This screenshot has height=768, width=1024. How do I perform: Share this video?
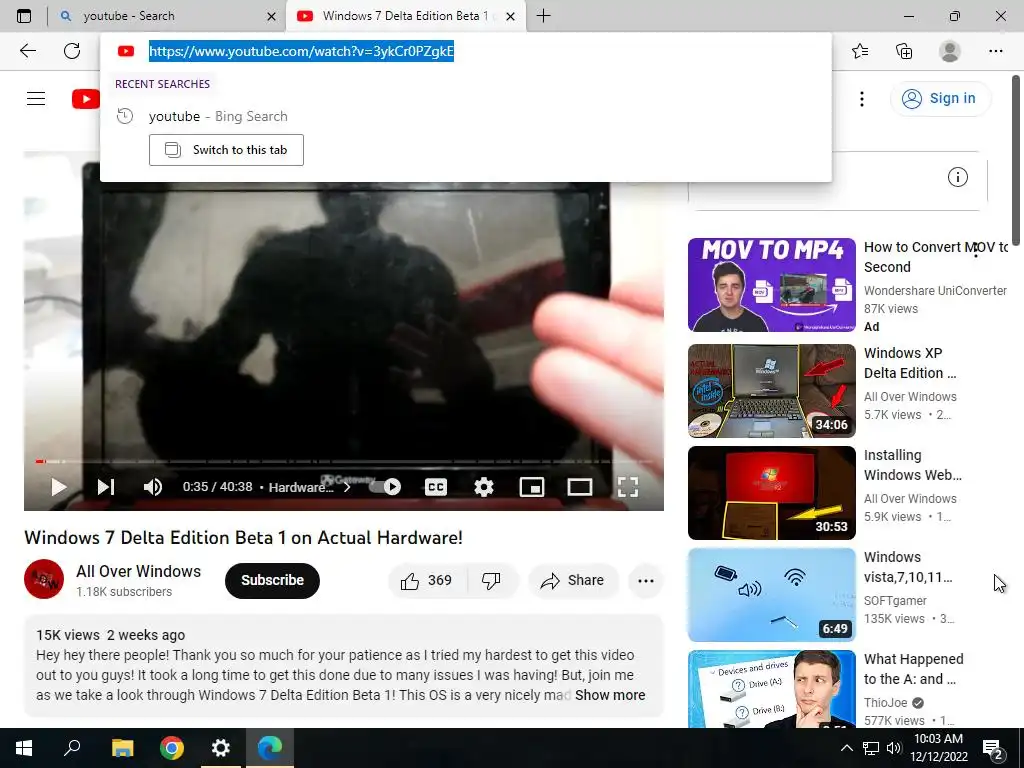(x=573, y=580)
